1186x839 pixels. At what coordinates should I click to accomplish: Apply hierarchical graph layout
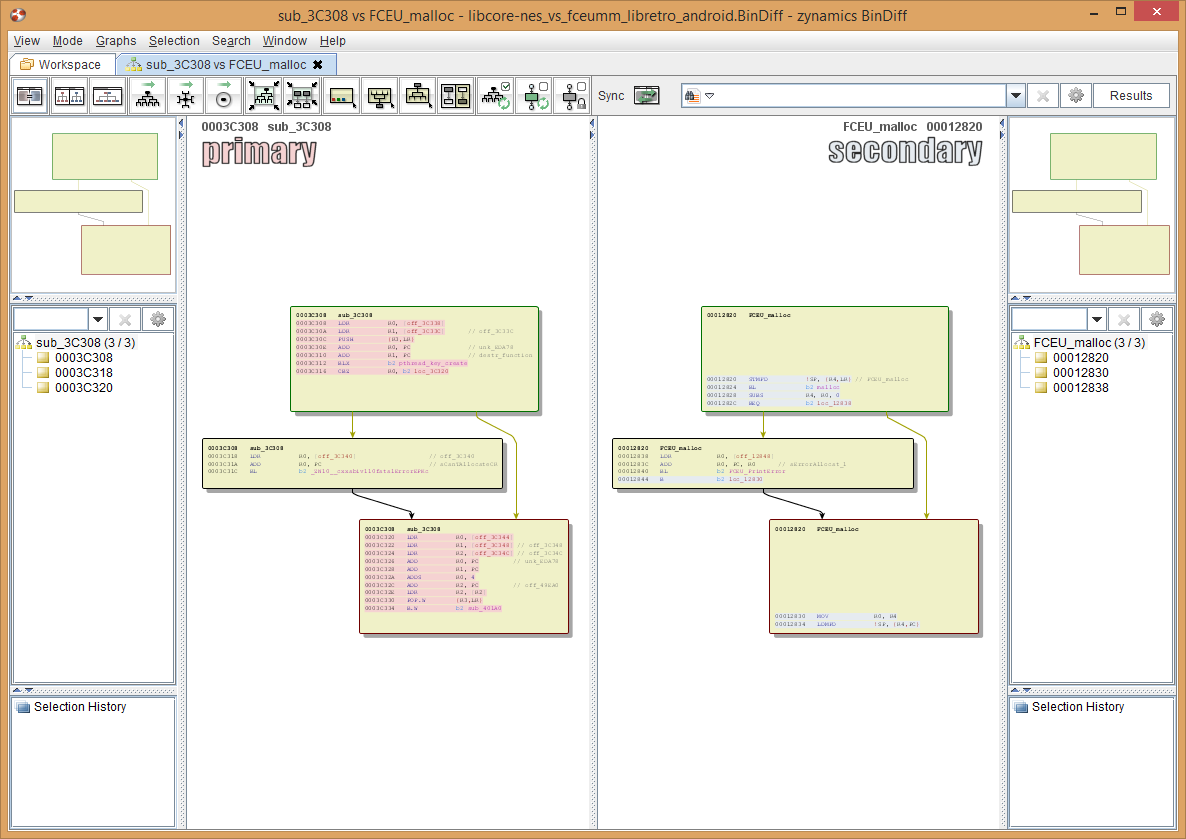147,96
